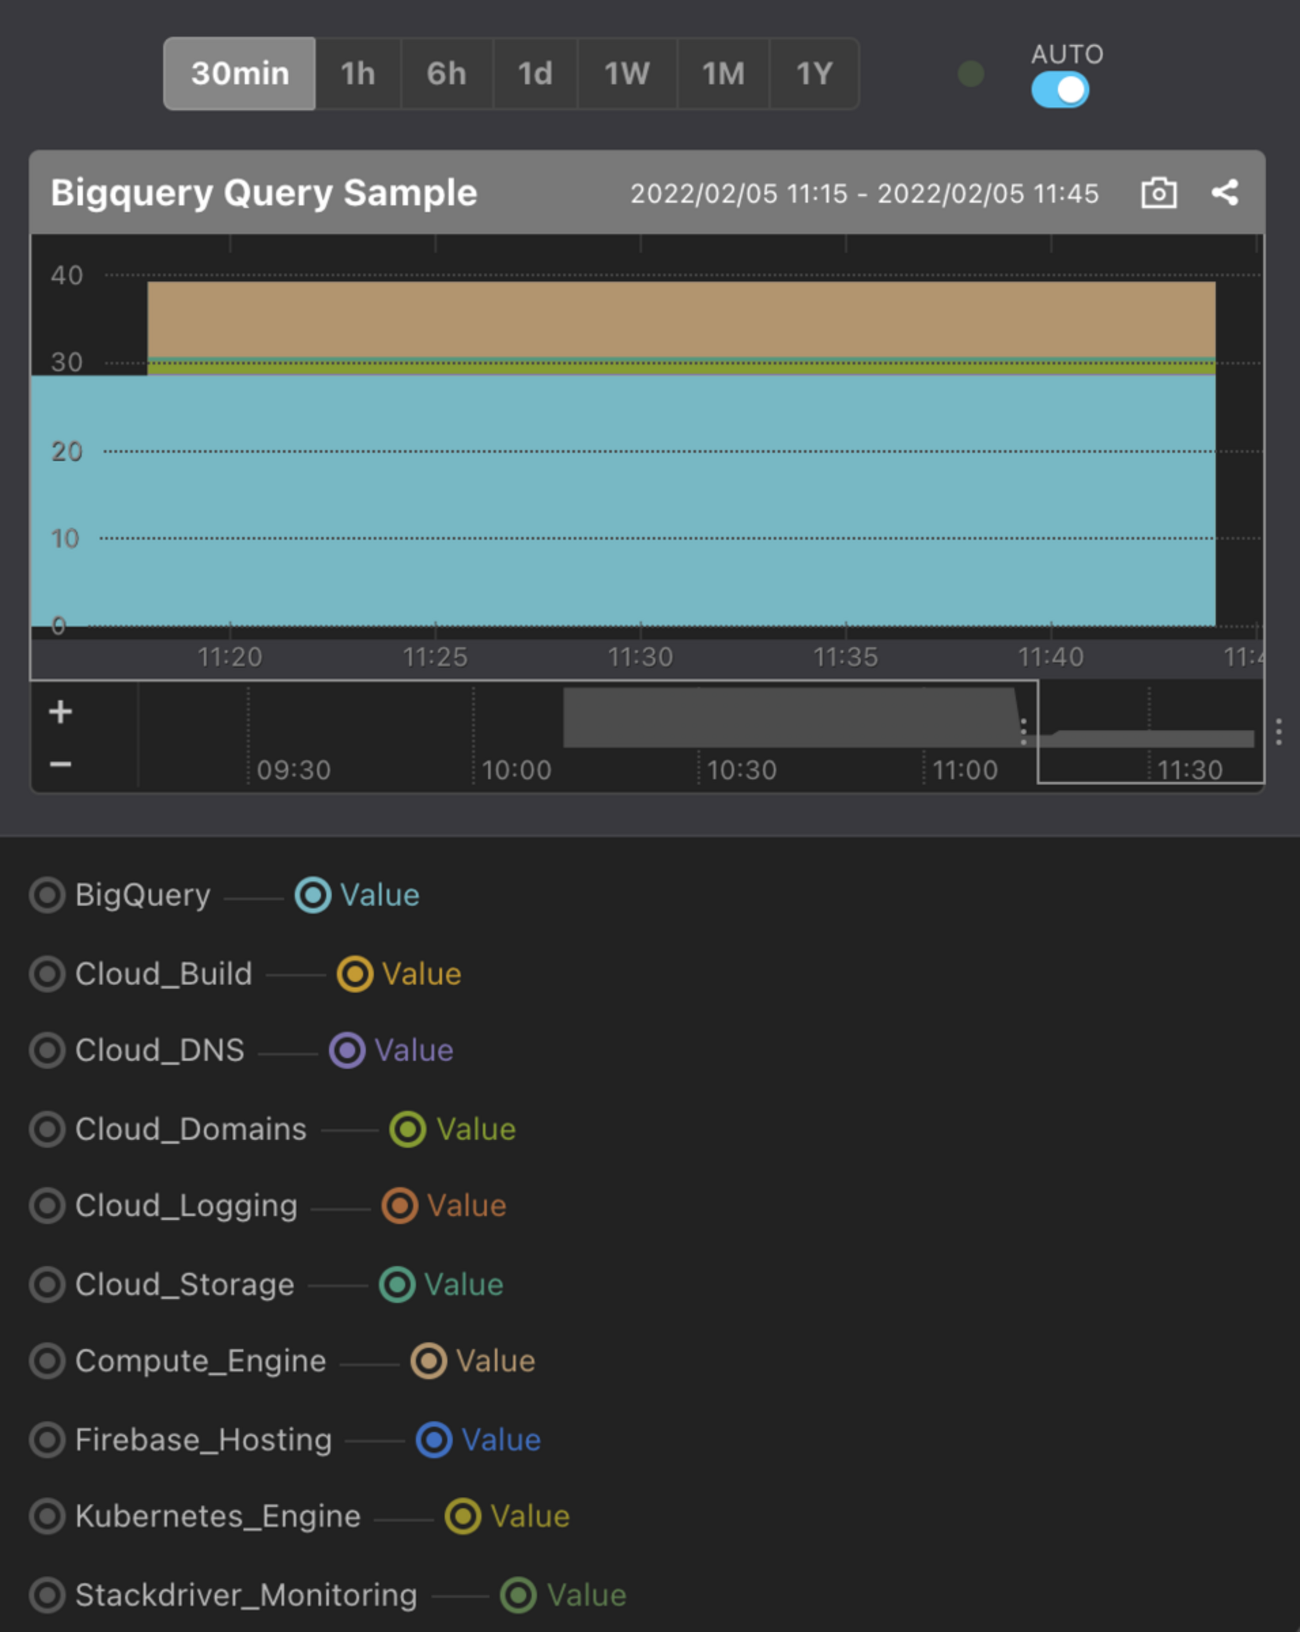1300x1632 pixels.
Task: Zoom in with the plus icon
Action: [x=61, y=712]
